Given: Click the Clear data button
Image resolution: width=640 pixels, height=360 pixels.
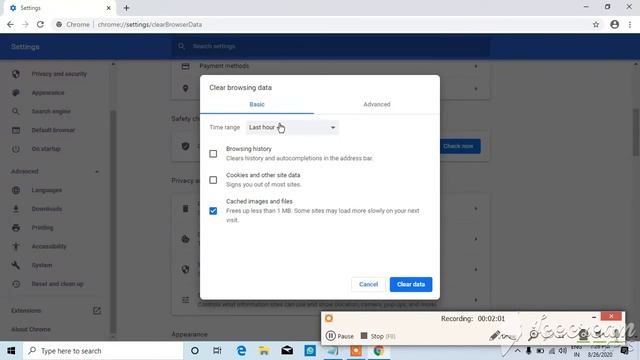Looking at the screenshot, I should coord(411,284).
